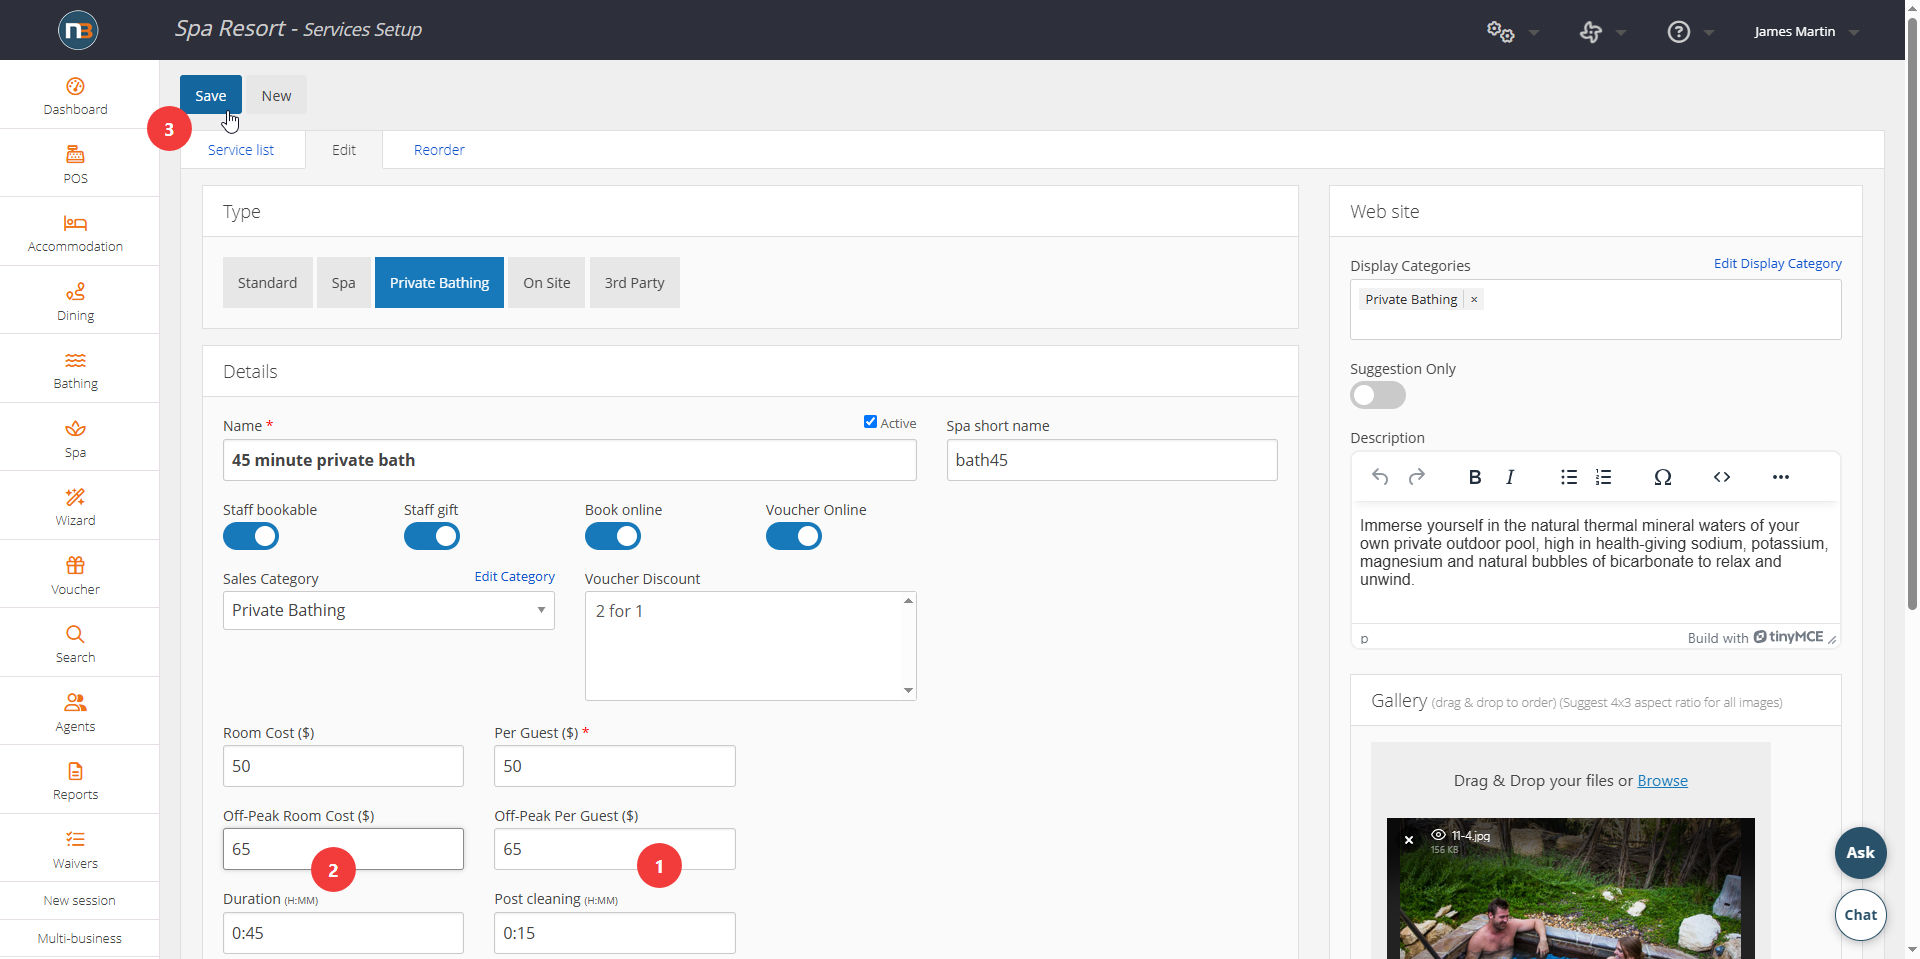Screen dimensions: 1920x959
Task: Insert bullet list in description
Action: 1569,477
